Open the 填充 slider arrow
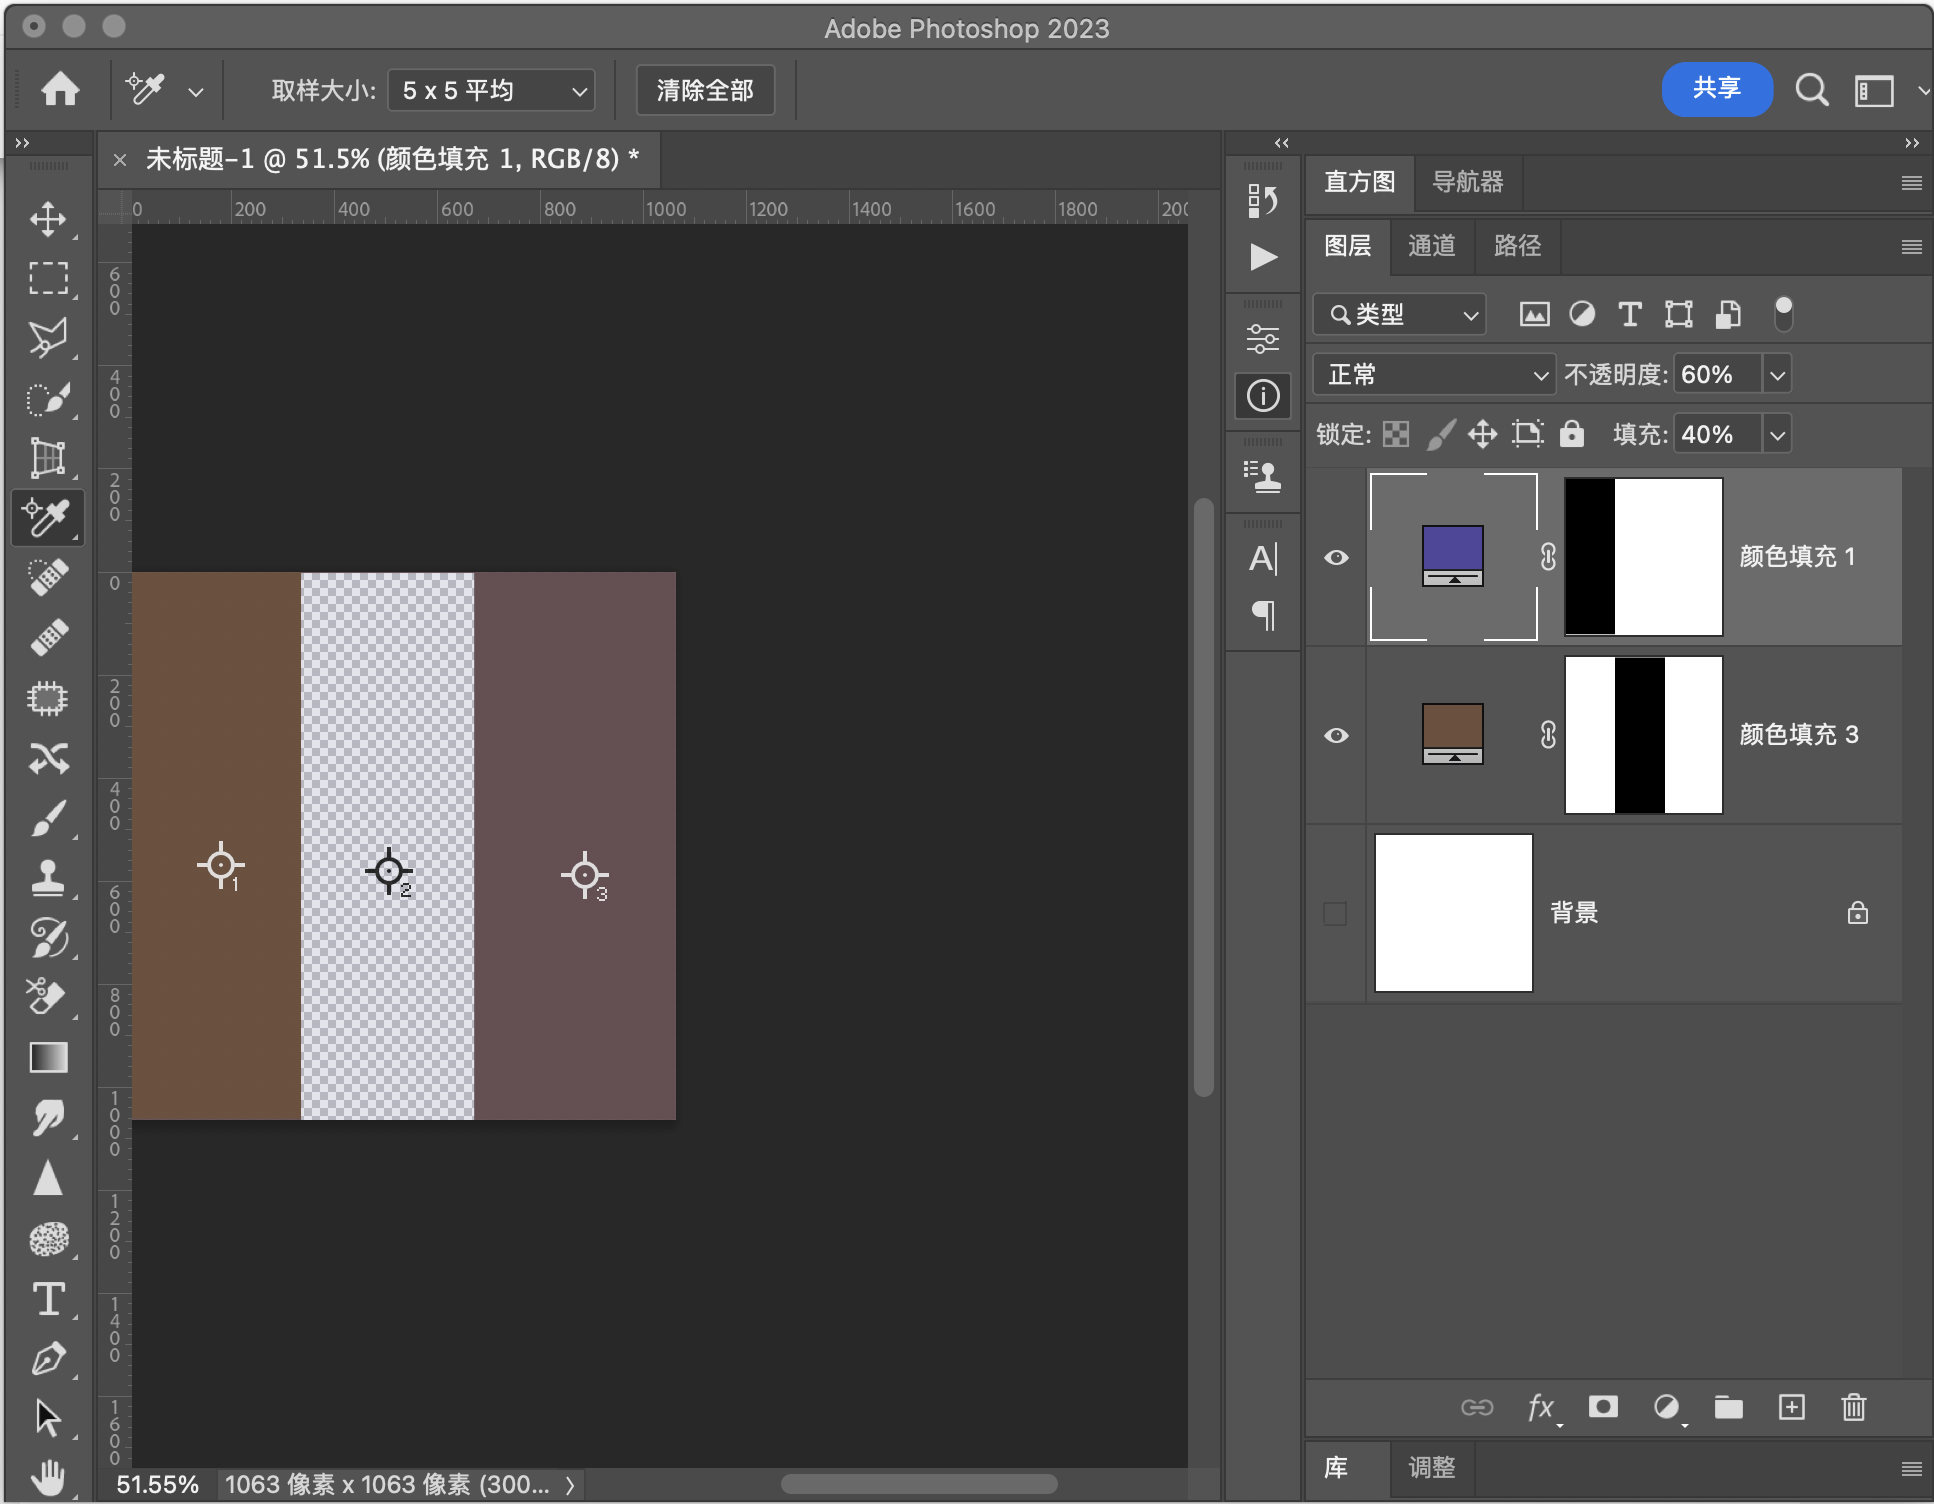1934x1504 pixels. point(1777,435)
